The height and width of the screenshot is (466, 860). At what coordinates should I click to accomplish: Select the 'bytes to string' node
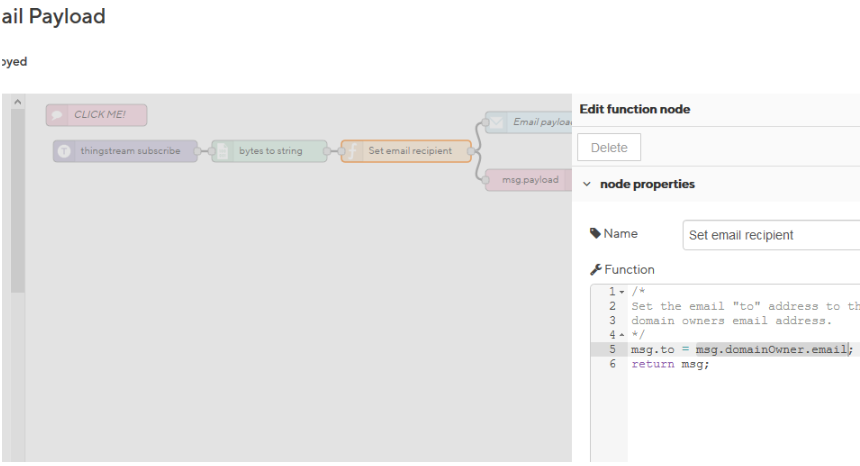pyautogui.click(x=269, y=151)
